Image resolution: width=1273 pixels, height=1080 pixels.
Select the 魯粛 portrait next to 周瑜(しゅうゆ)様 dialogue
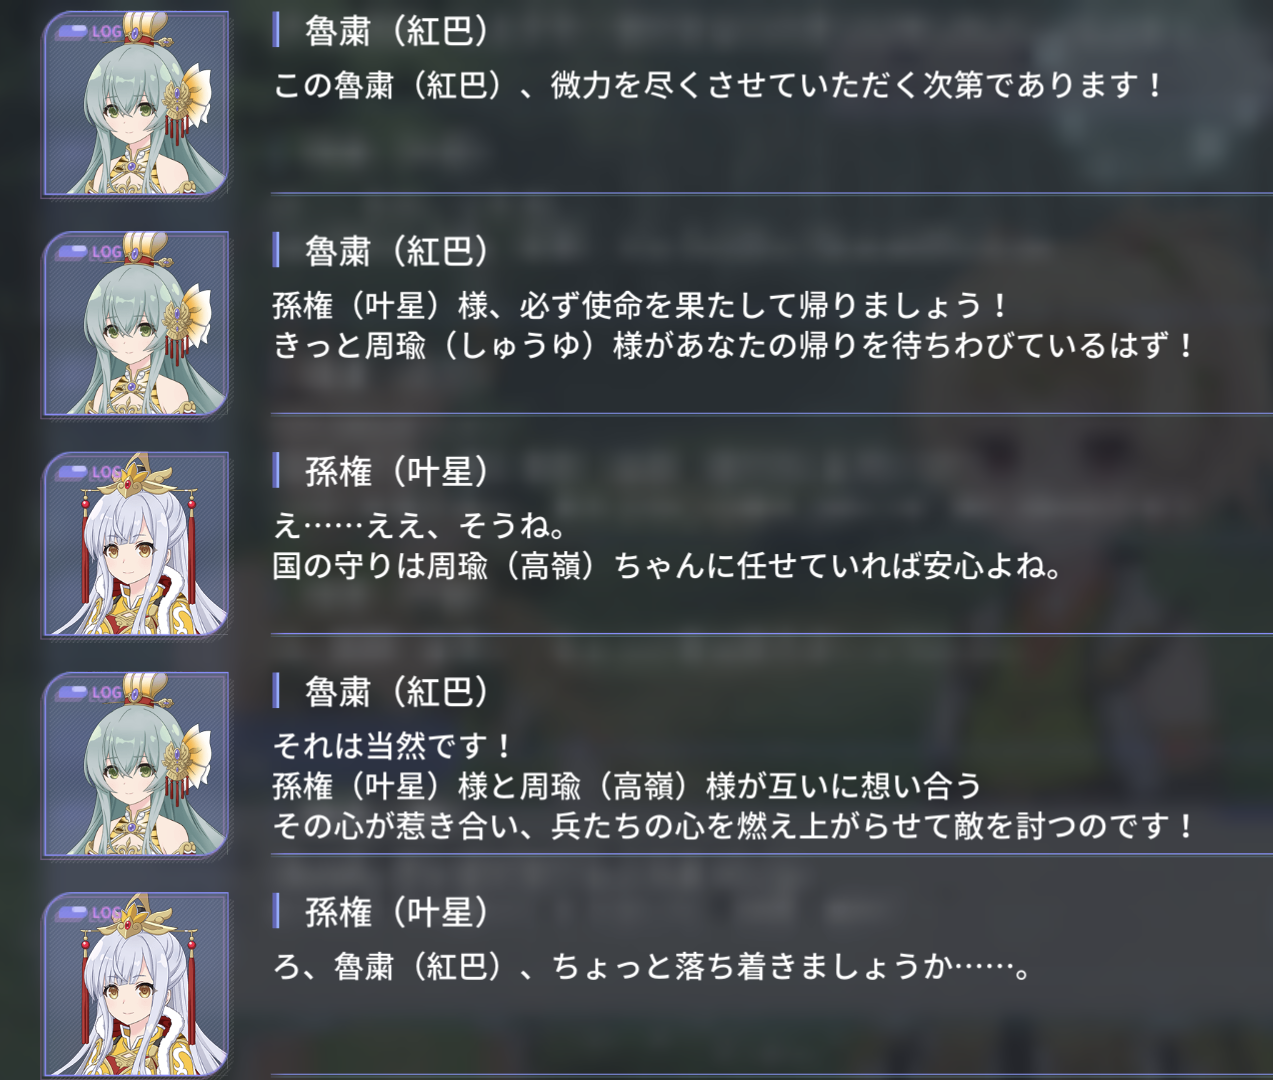135,323
